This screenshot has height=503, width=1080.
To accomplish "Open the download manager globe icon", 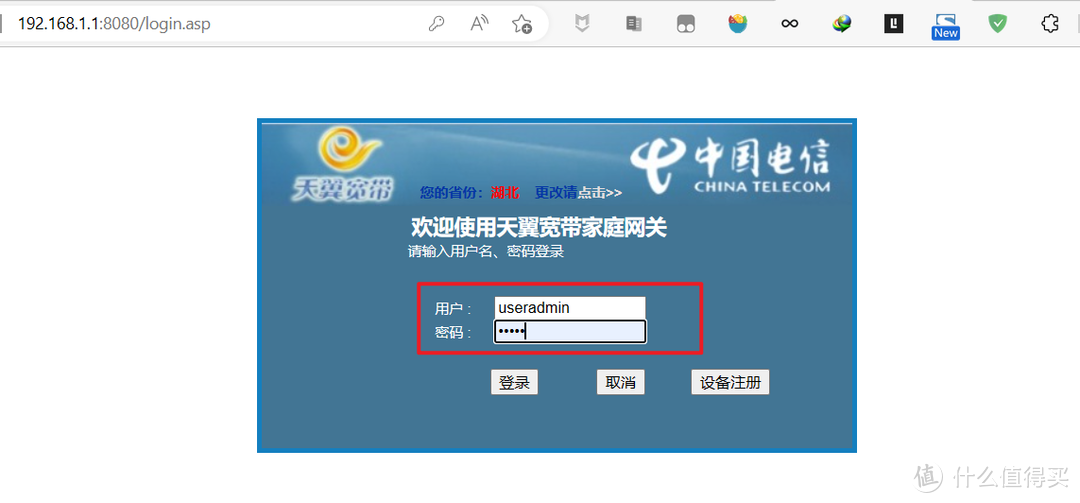I will click(x=842, y=24).
